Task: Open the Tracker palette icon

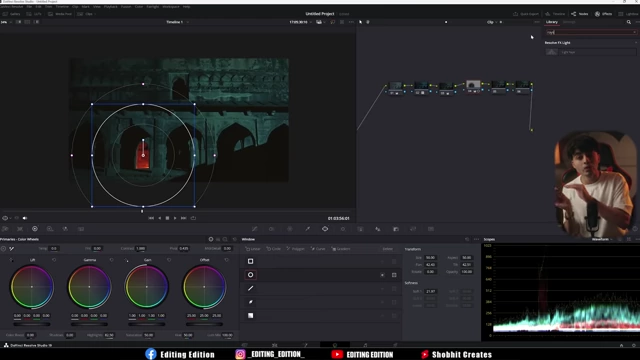Action: [x=343, y=229]
